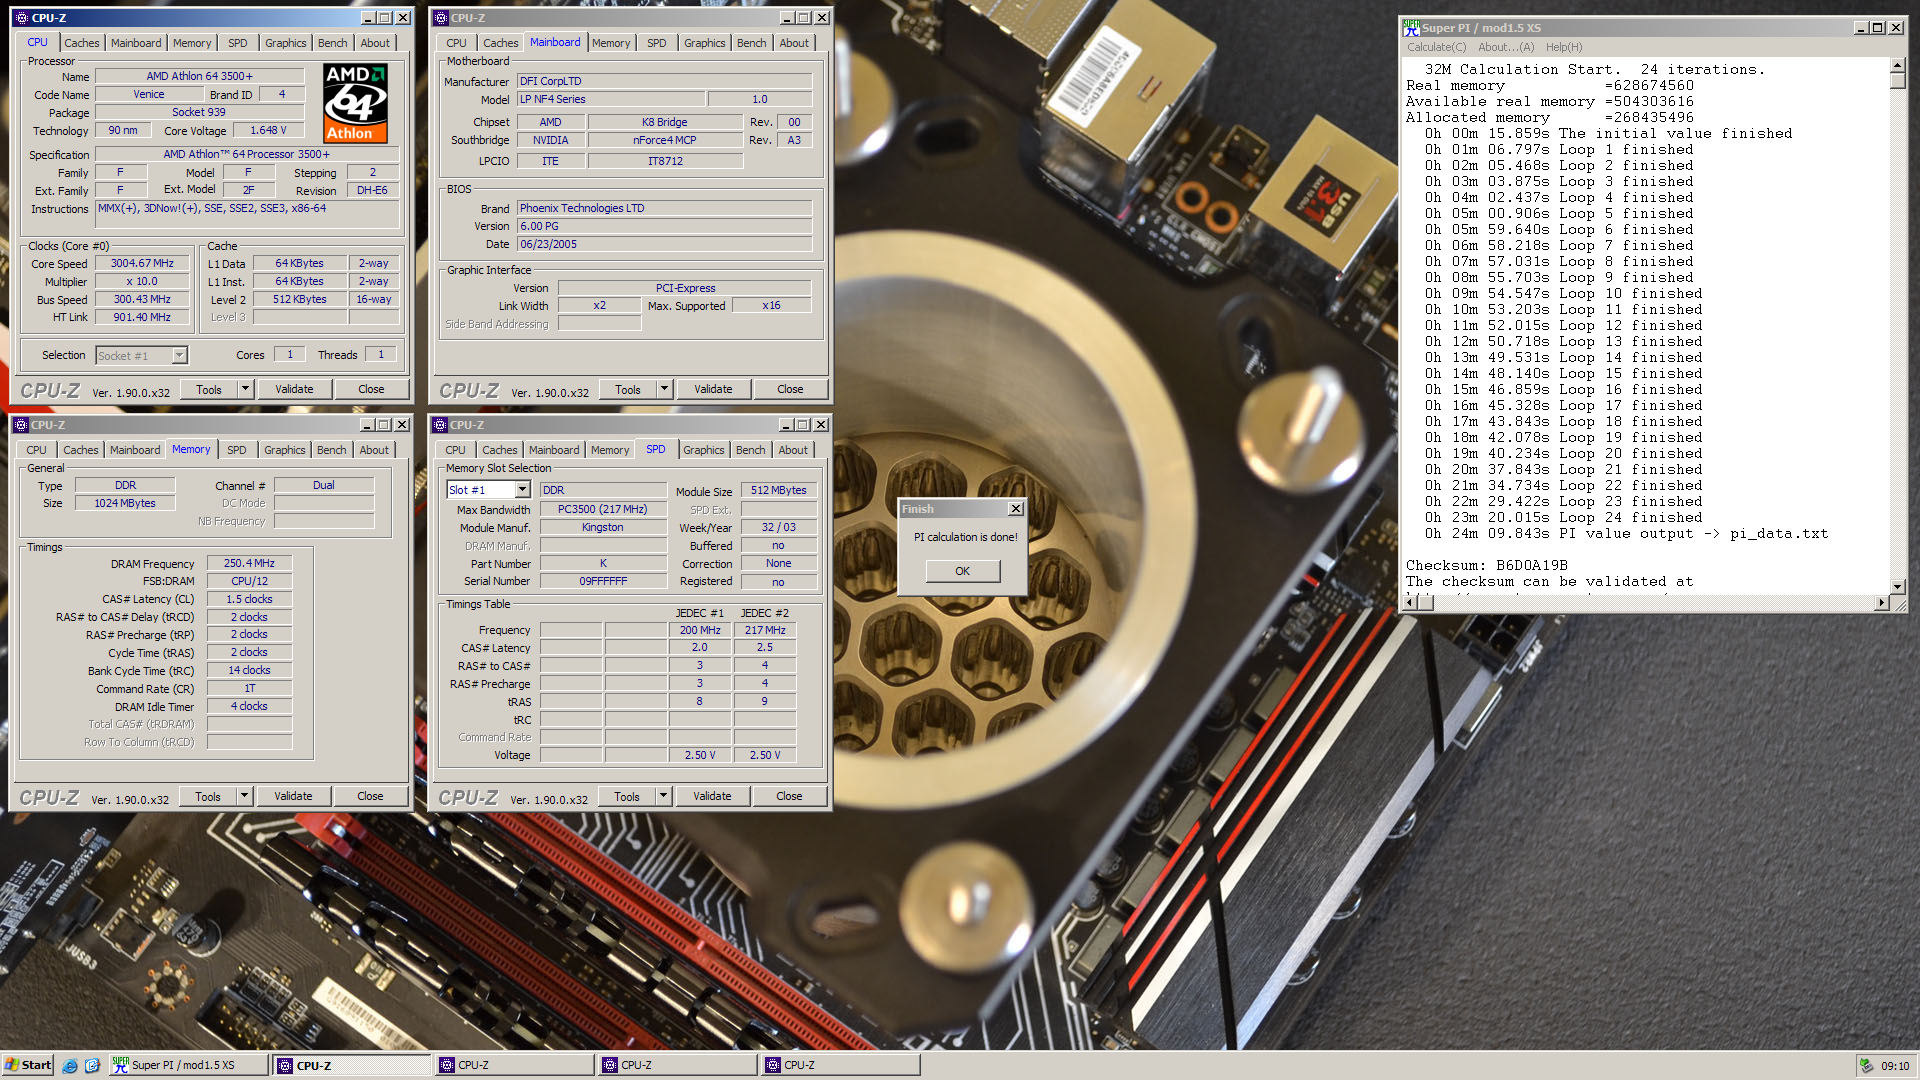Activate the third CPU-Z taskbar button
This screenshot has height=1080, width=1920.
[x=678, y=1066]
